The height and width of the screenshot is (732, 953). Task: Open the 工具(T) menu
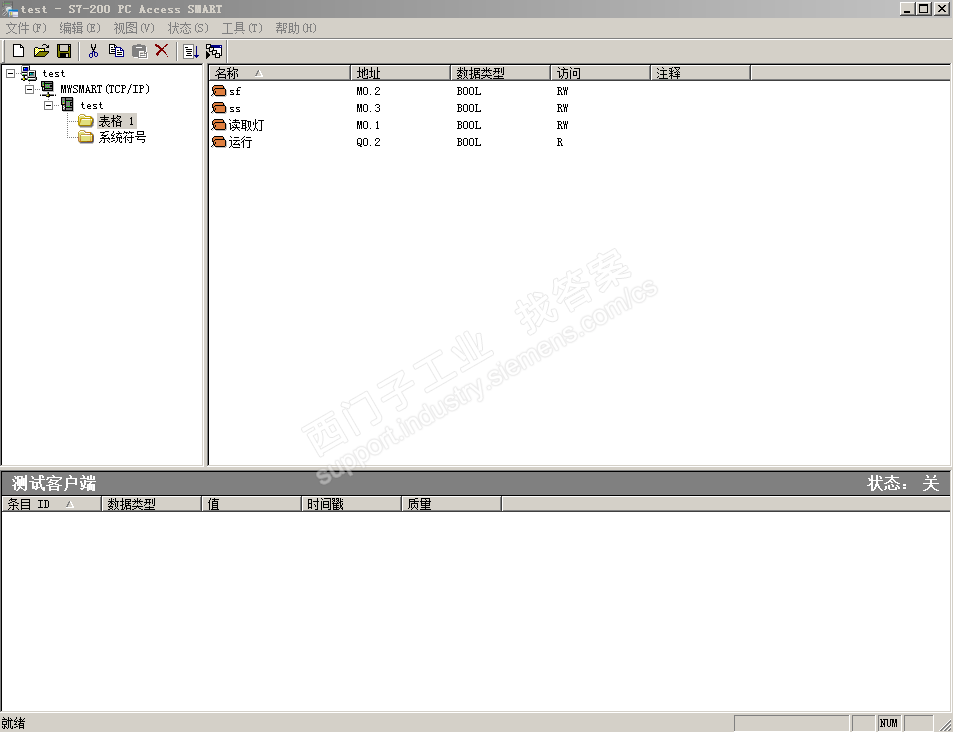pos(242,28)
